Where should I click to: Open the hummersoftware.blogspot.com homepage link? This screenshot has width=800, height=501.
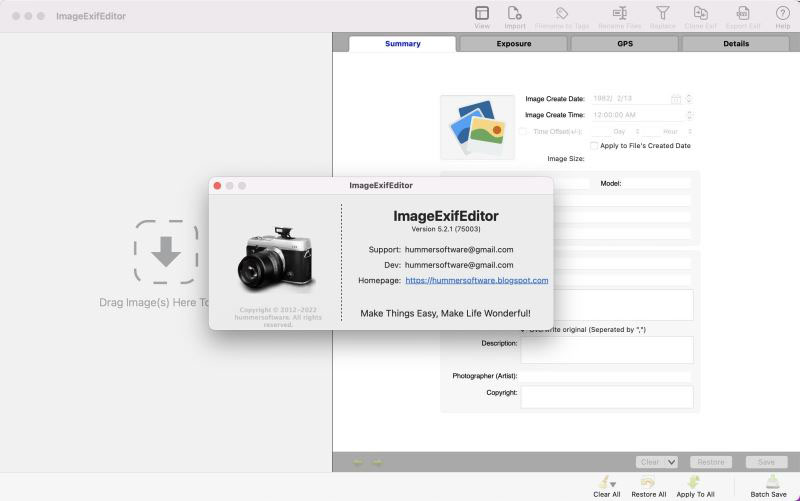pos(477,281)
